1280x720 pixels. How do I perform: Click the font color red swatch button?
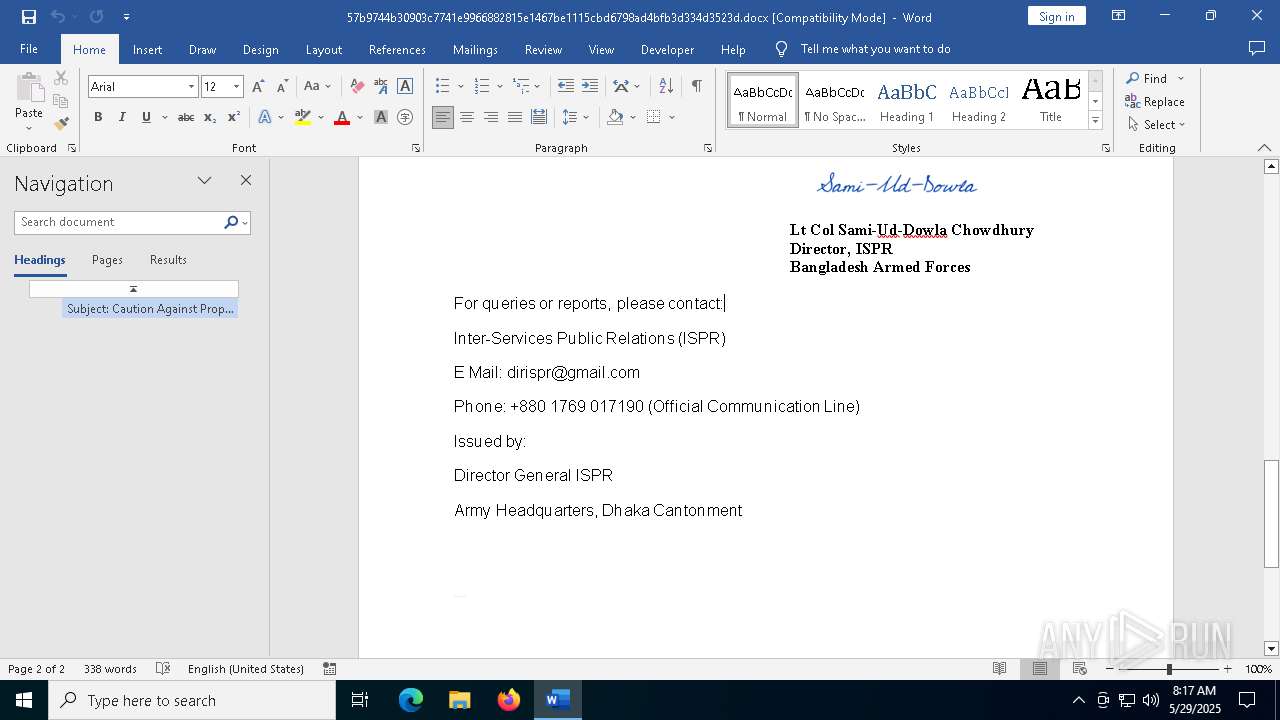coord(342,117)
